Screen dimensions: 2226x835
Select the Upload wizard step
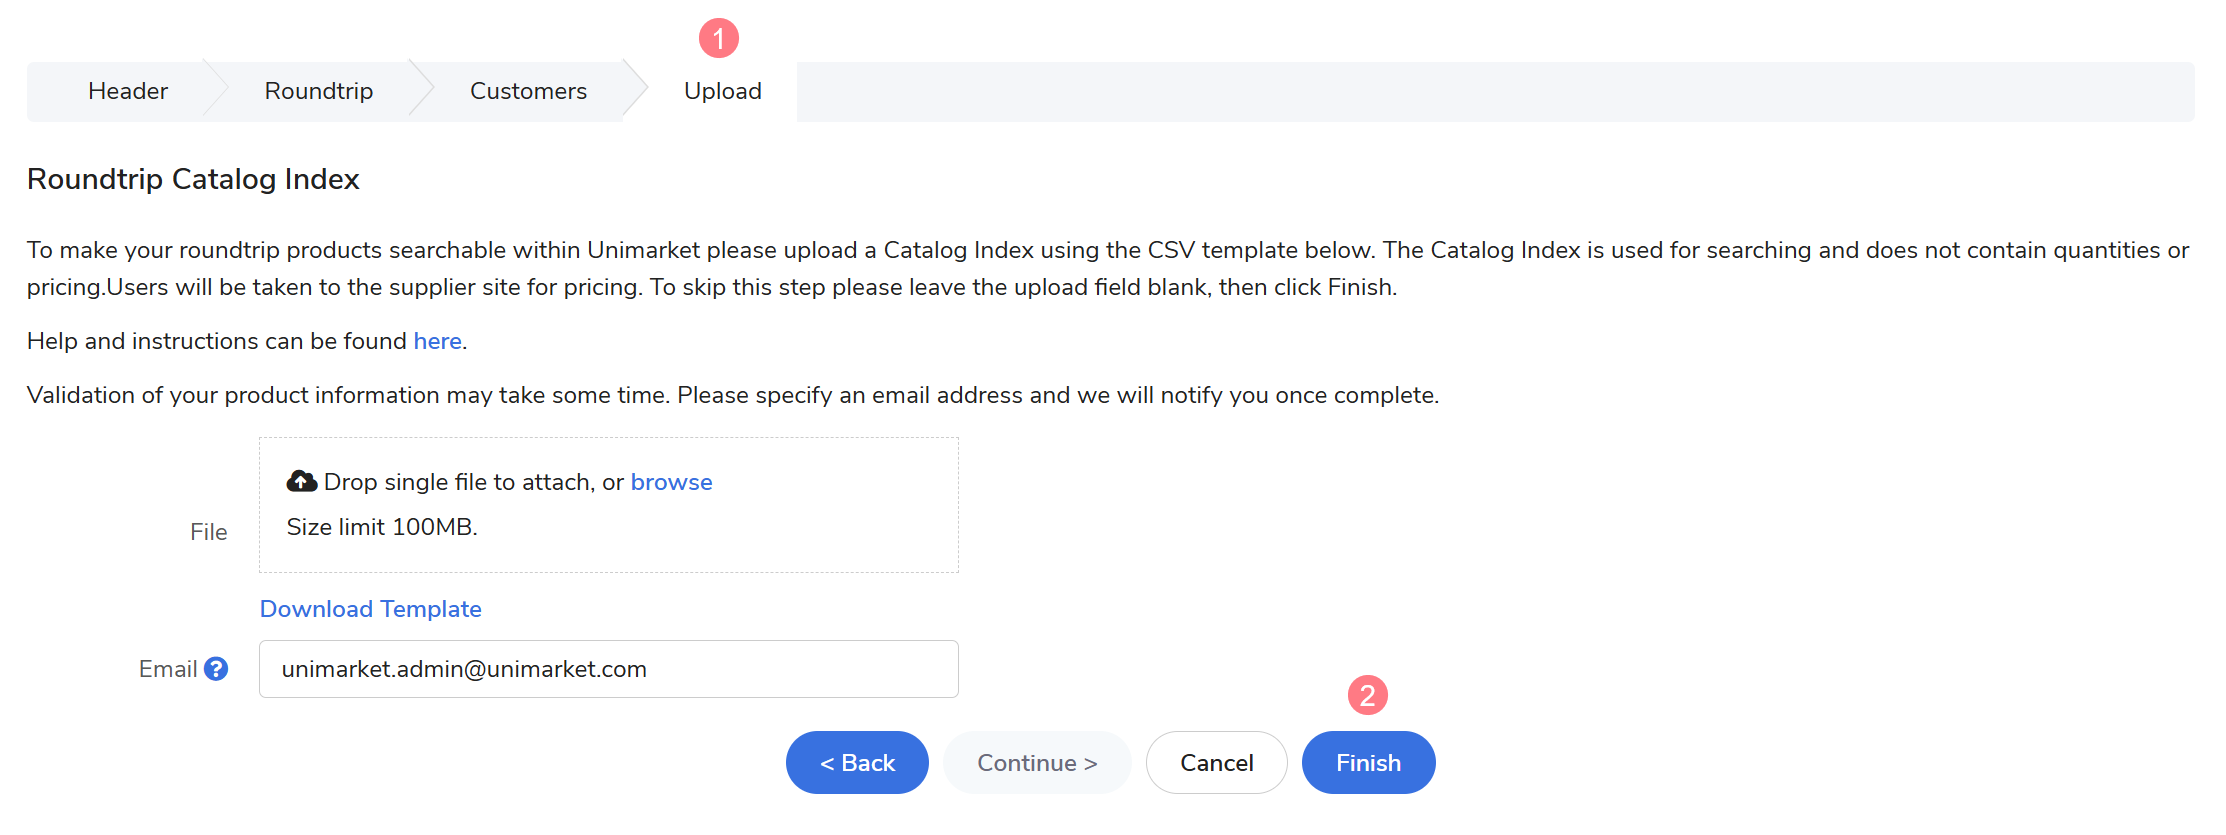tap(722, 91)
